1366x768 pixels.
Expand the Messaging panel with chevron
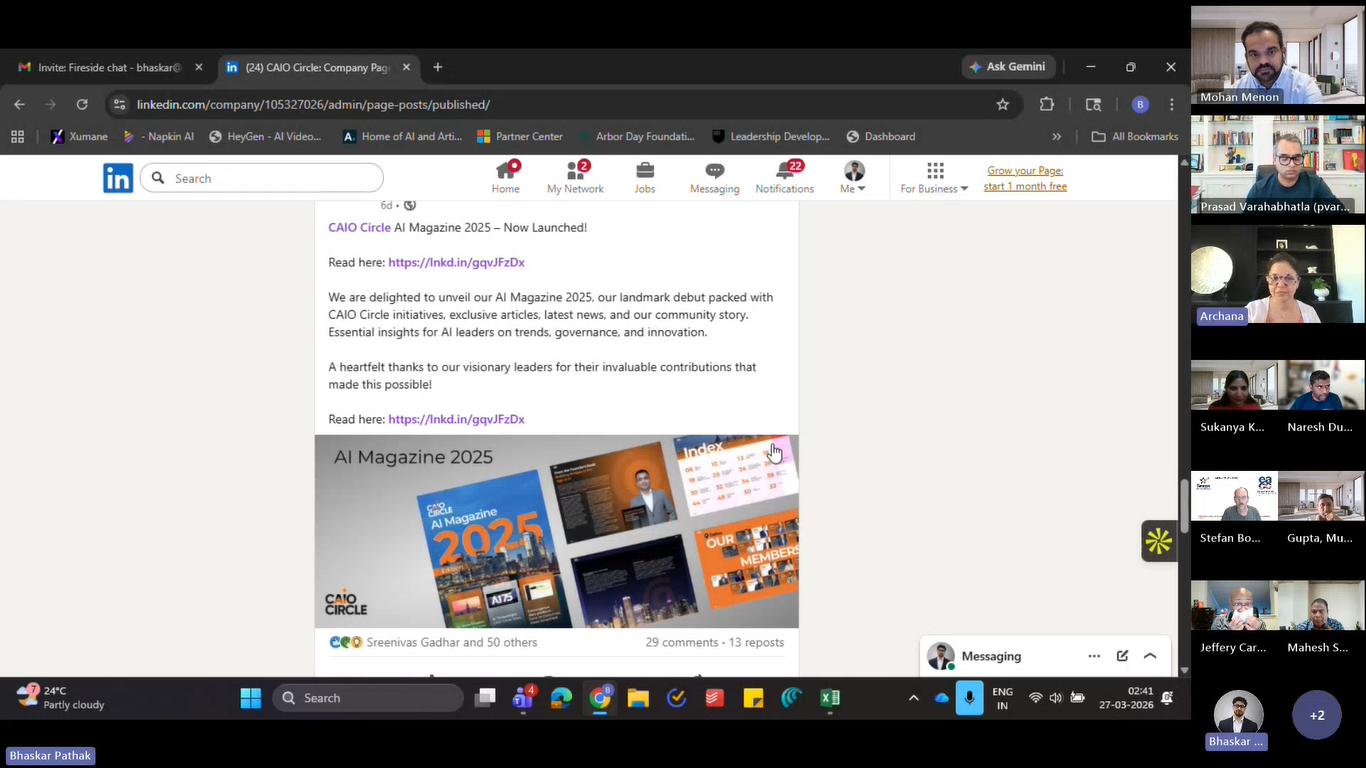pos(1150,656)
